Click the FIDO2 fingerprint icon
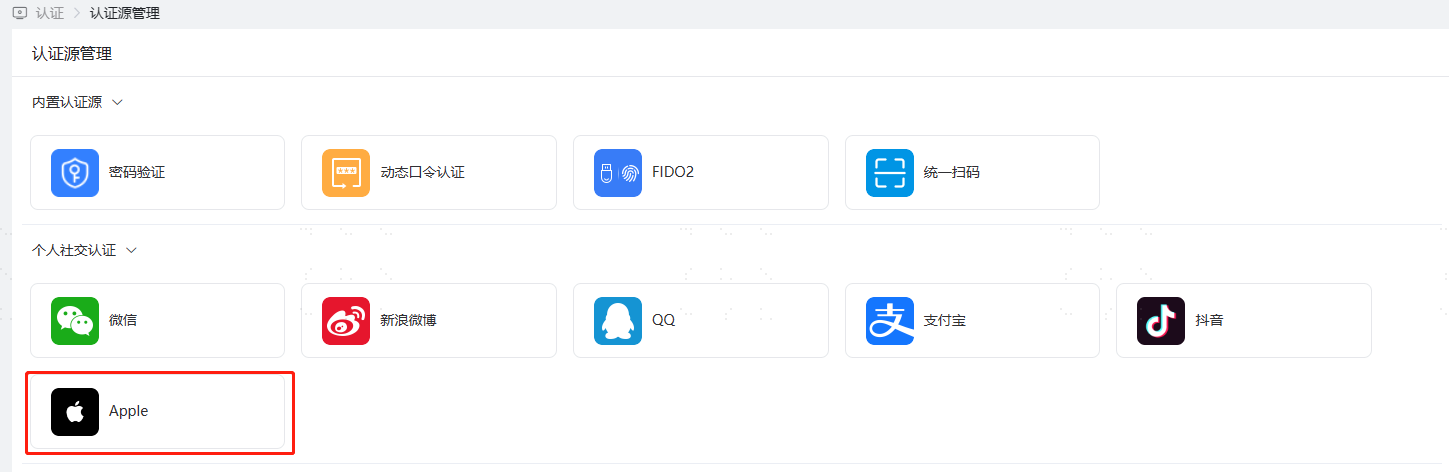1449x472 pixels. click(x=618, y=173)
